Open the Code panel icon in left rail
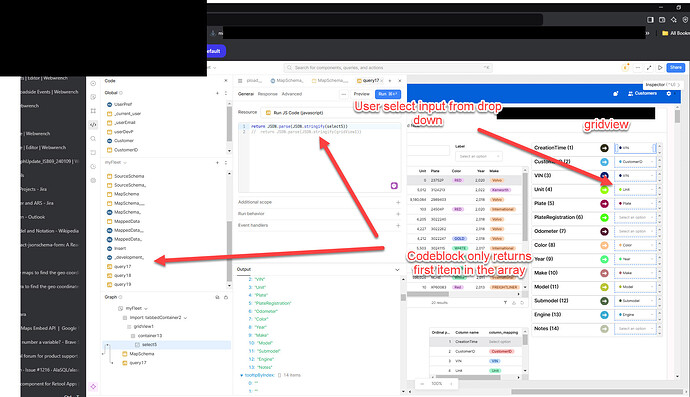 [x=93, y=125]
